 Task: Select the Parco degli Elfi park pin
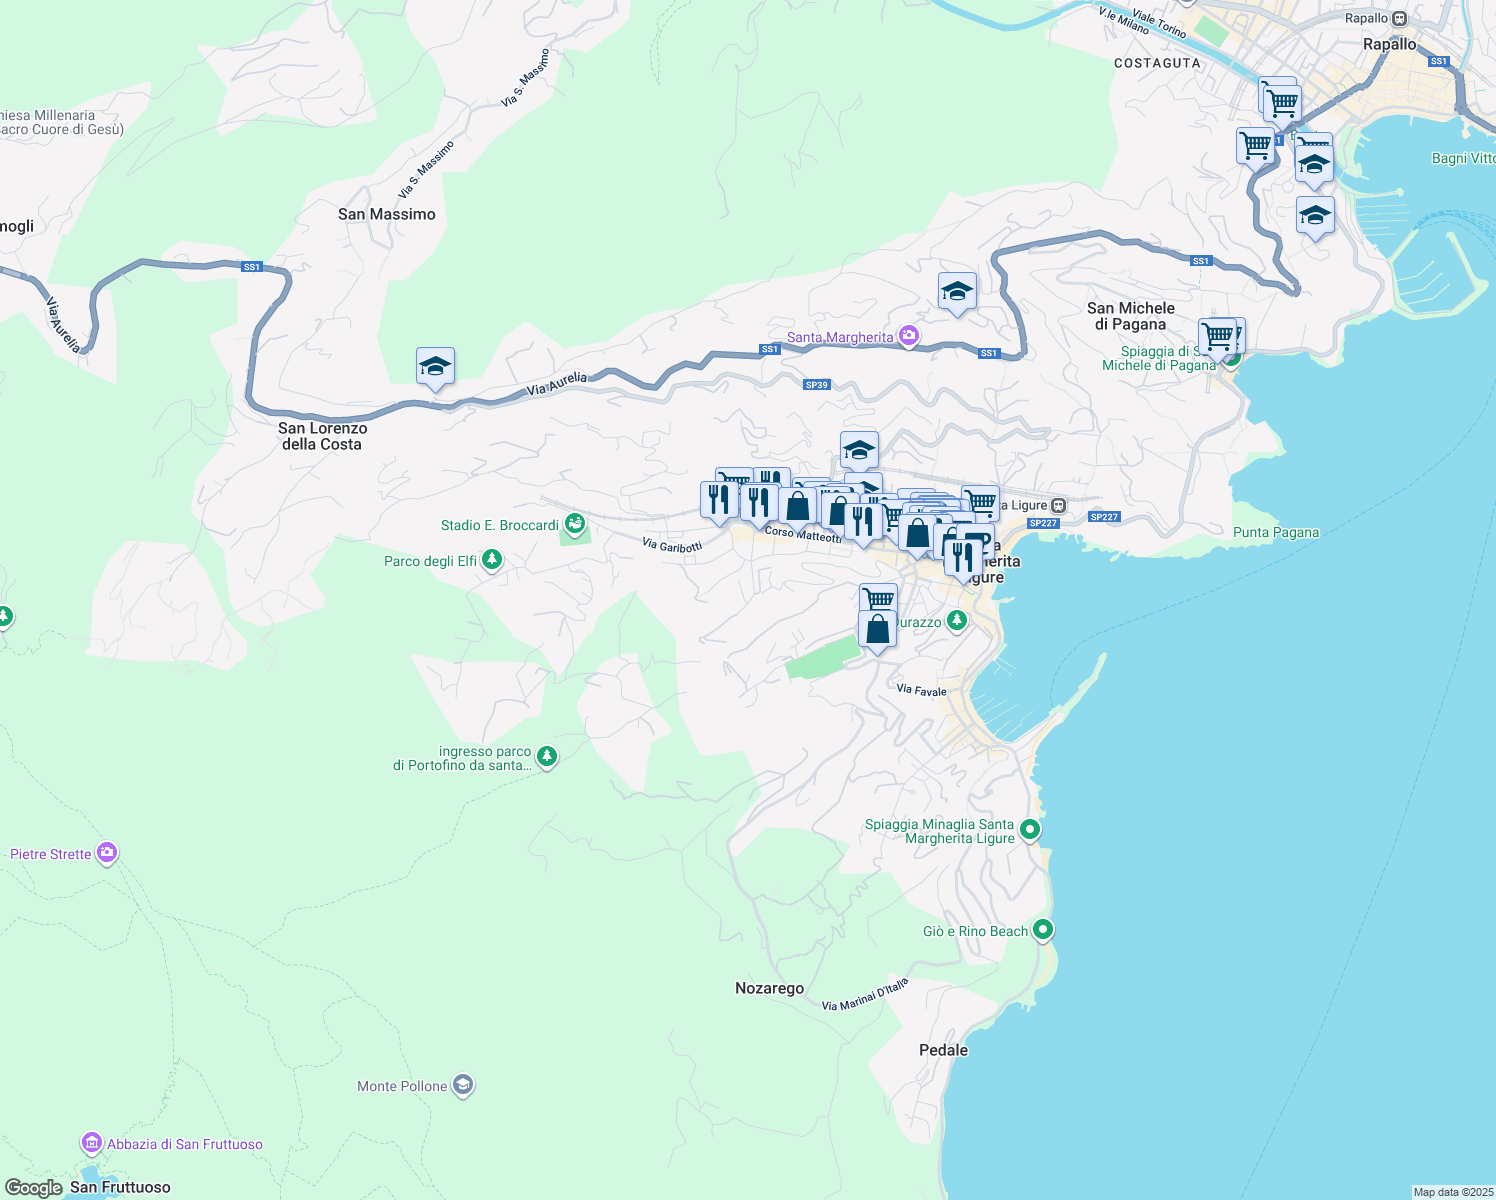491,560
